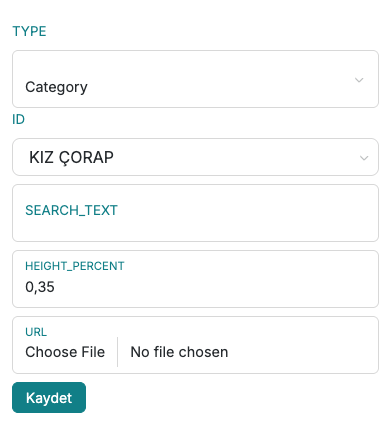
Task: Click the TYPE field label
Action: [29, 31]
